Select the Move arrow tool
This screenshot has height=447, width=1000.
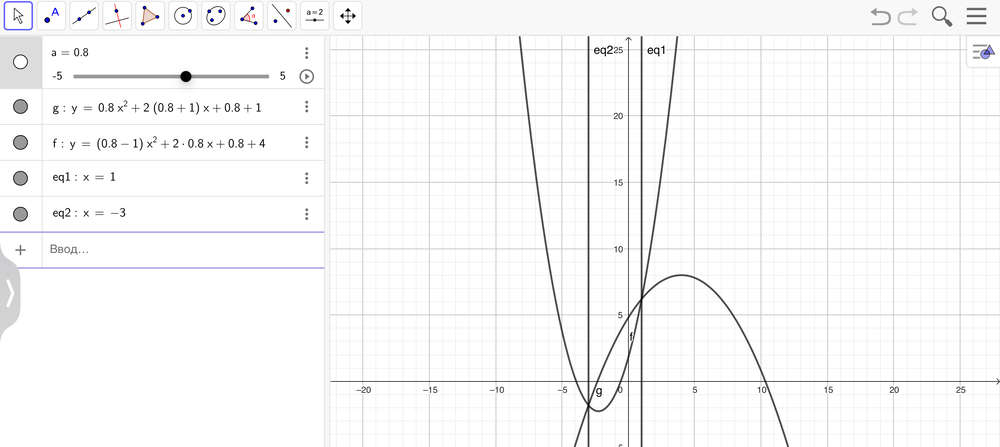tap(18, 16)
